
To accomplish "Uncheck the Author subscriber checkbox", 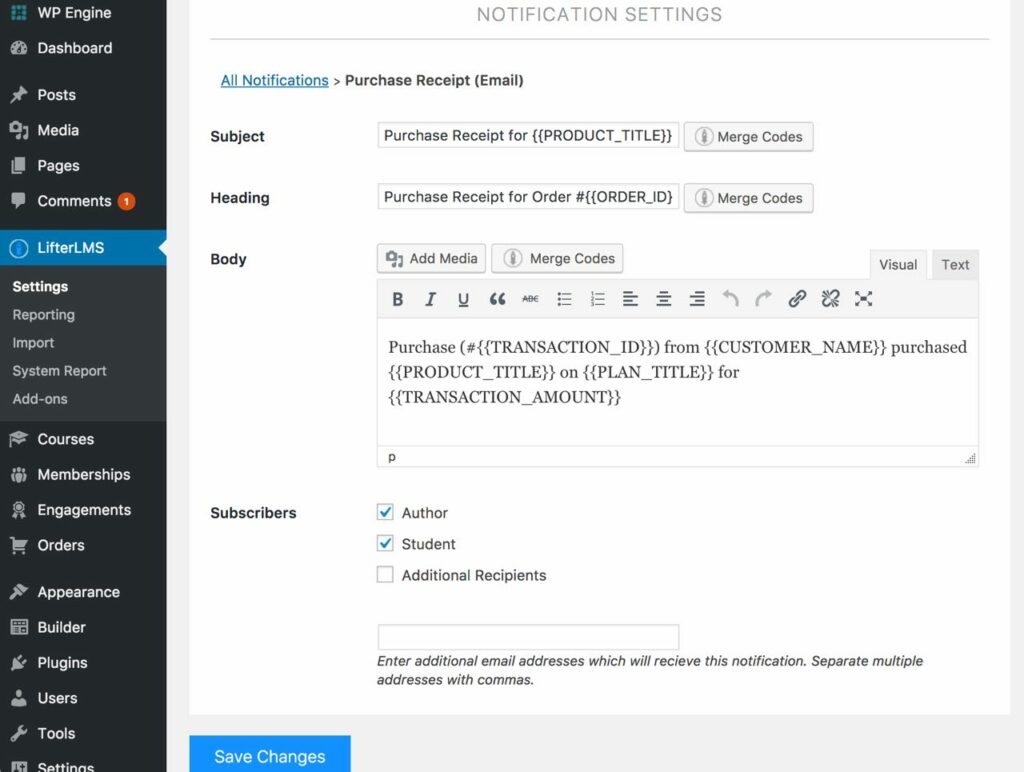I will [x=385, y=512].
